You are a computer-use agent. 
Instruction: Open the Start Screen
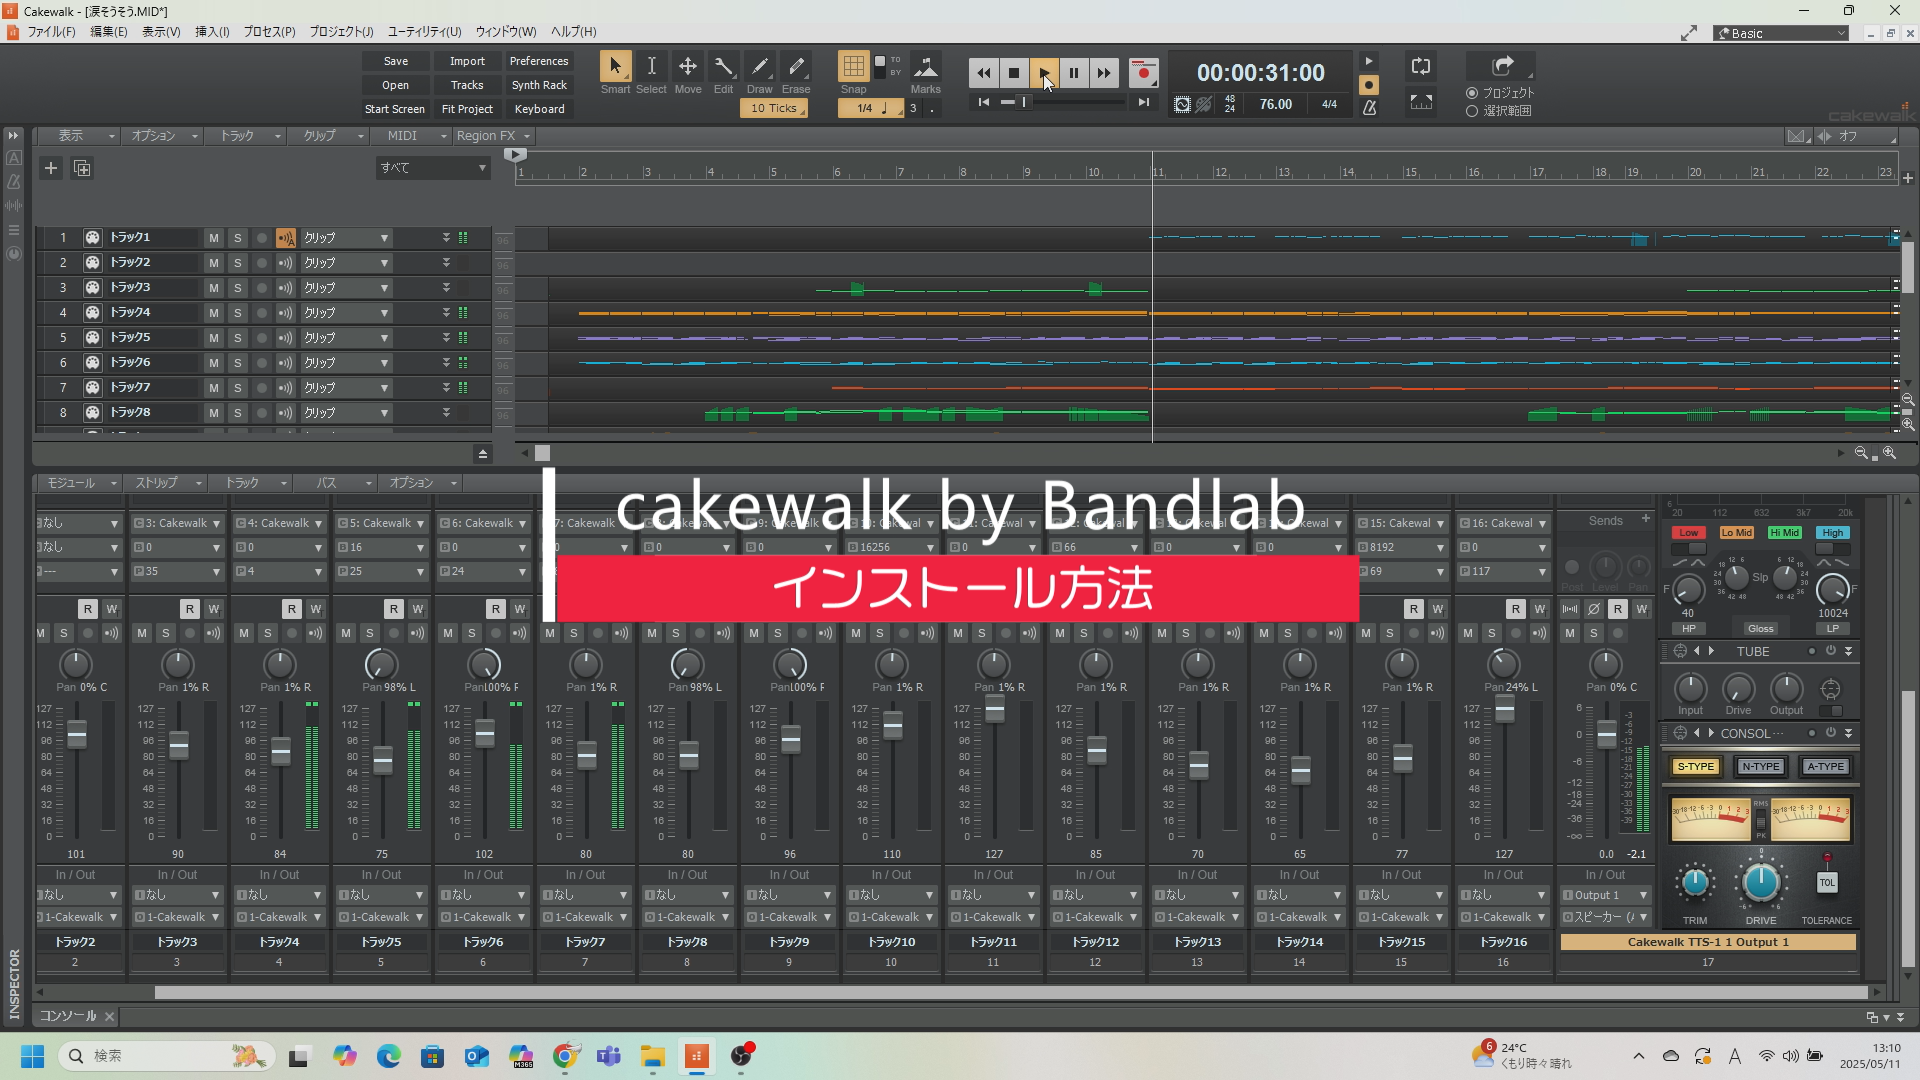(x=395, y=109)
